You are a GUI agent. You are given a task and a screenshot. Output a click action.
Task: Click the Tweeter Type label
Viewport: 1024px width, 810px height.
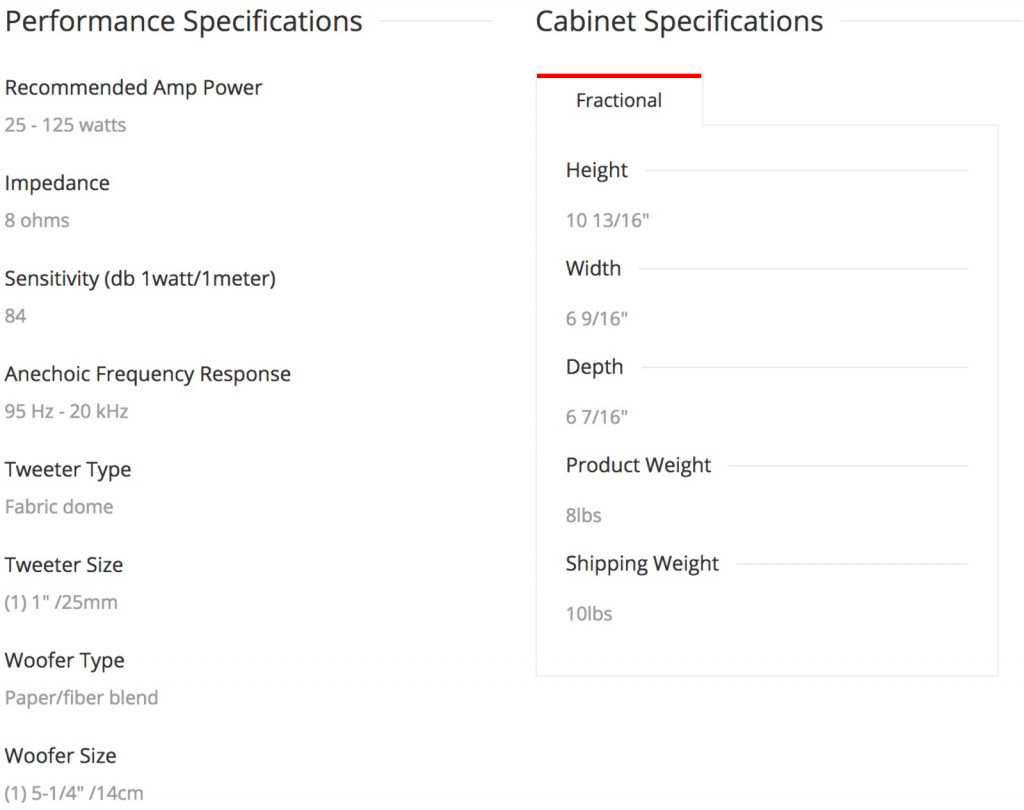[68, 470]
